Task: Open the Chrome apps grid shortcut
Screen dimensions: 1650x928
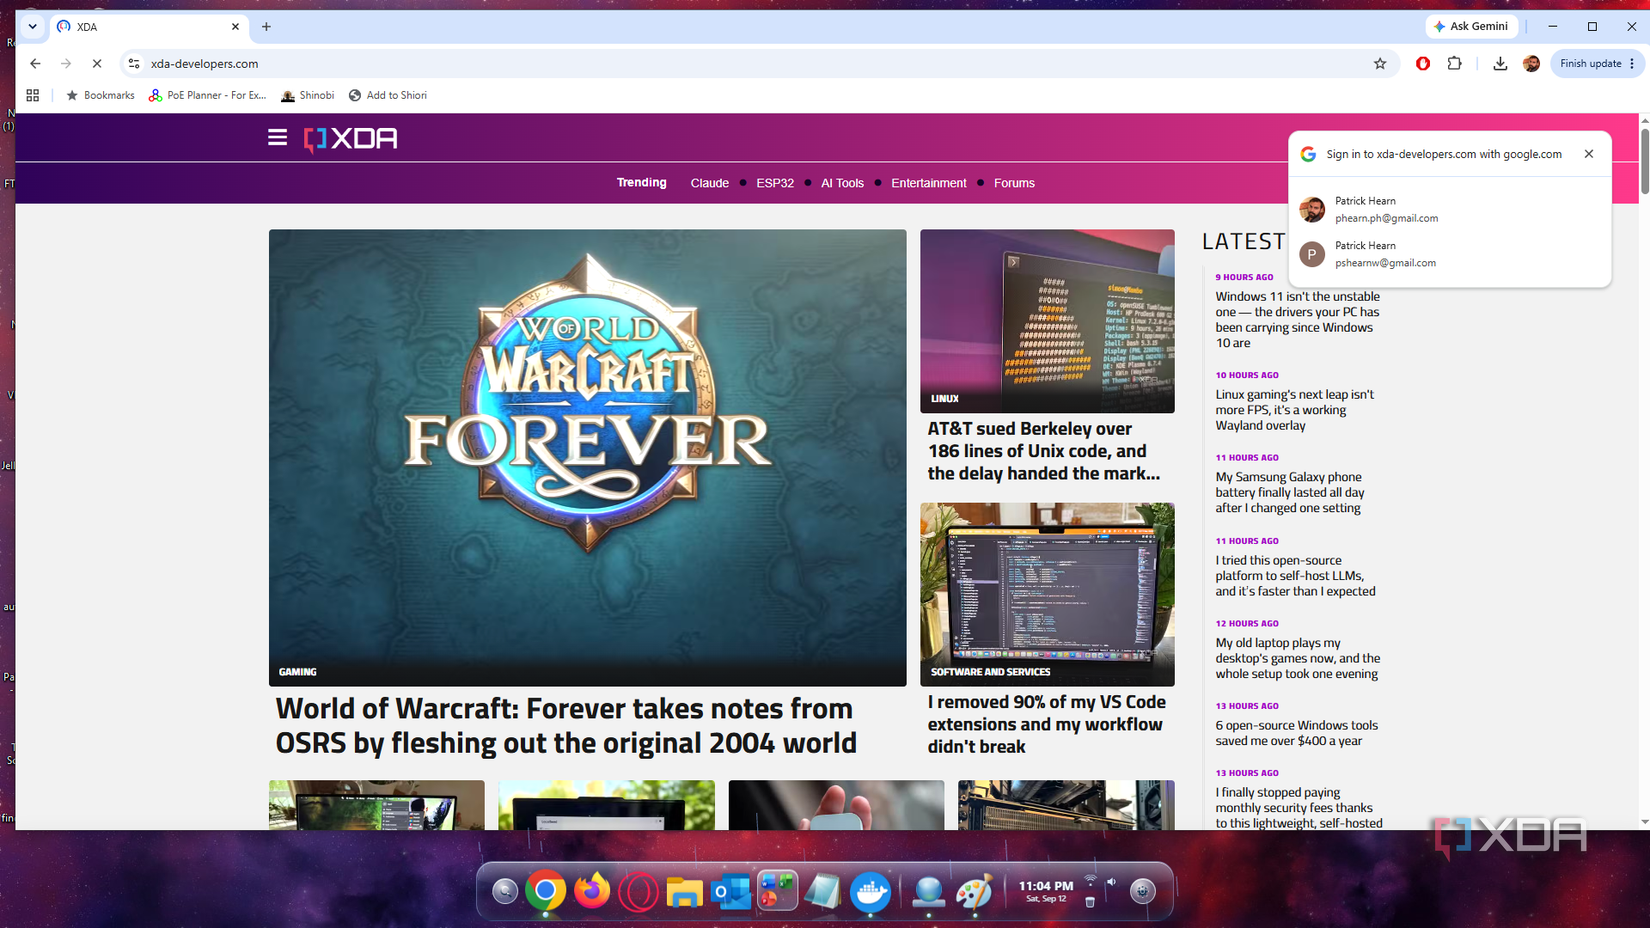Action: [33, 95]
